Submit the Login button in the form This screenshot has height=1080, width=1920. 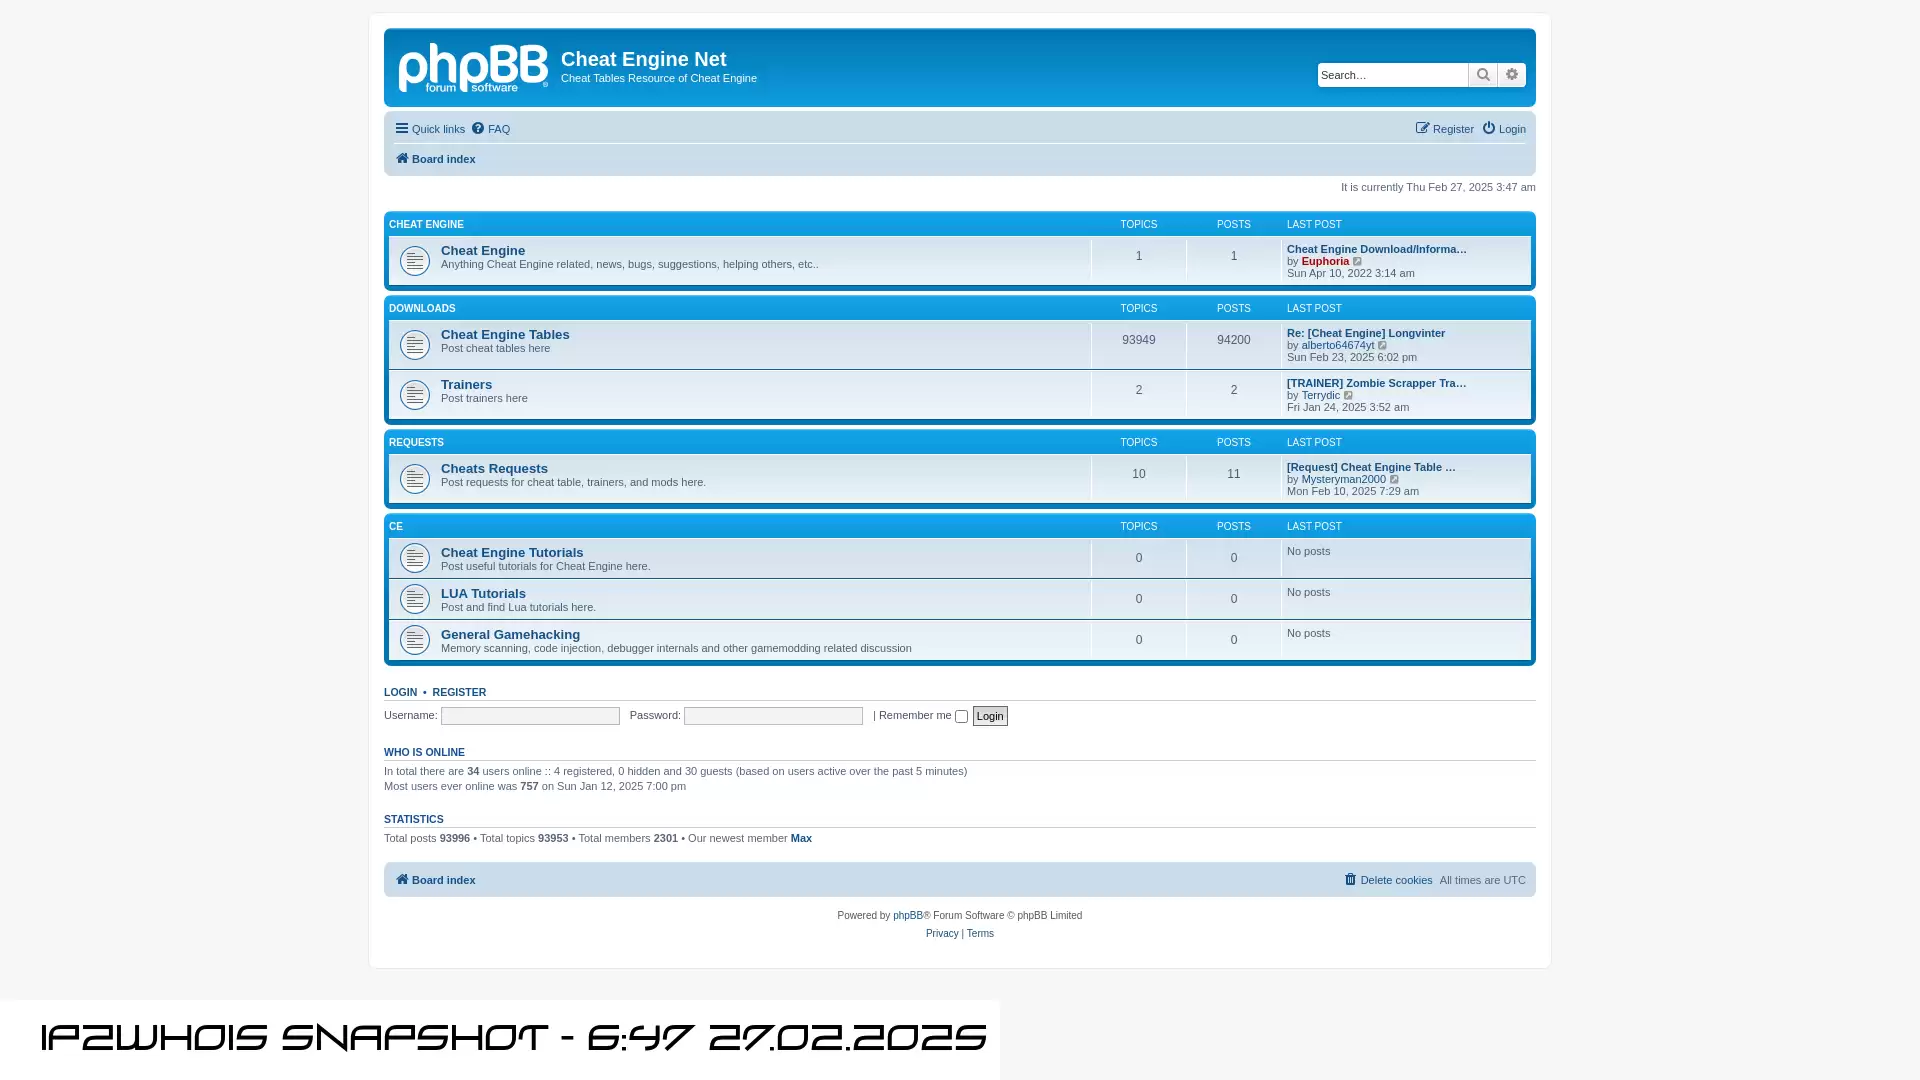(990, 716)
